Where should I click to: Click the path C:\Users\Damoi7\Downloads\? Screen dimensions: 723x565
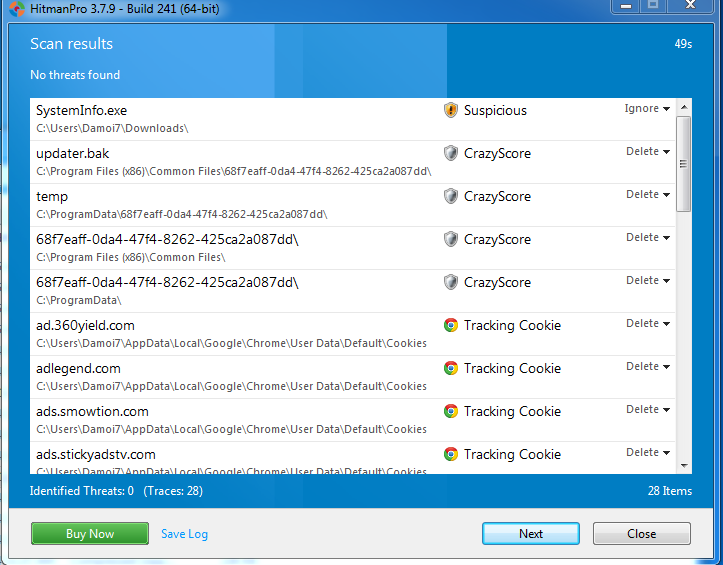pos(113,128)
